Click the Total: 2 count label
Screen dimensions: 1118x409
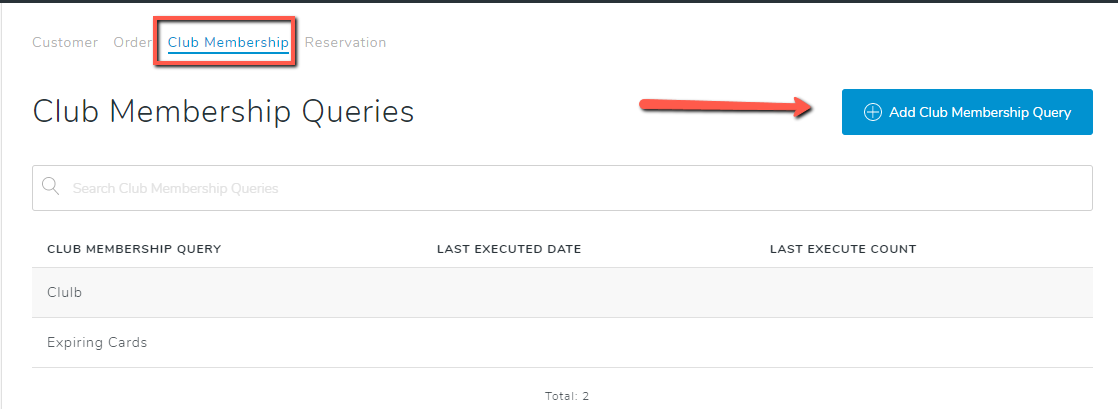click(566, 396)
